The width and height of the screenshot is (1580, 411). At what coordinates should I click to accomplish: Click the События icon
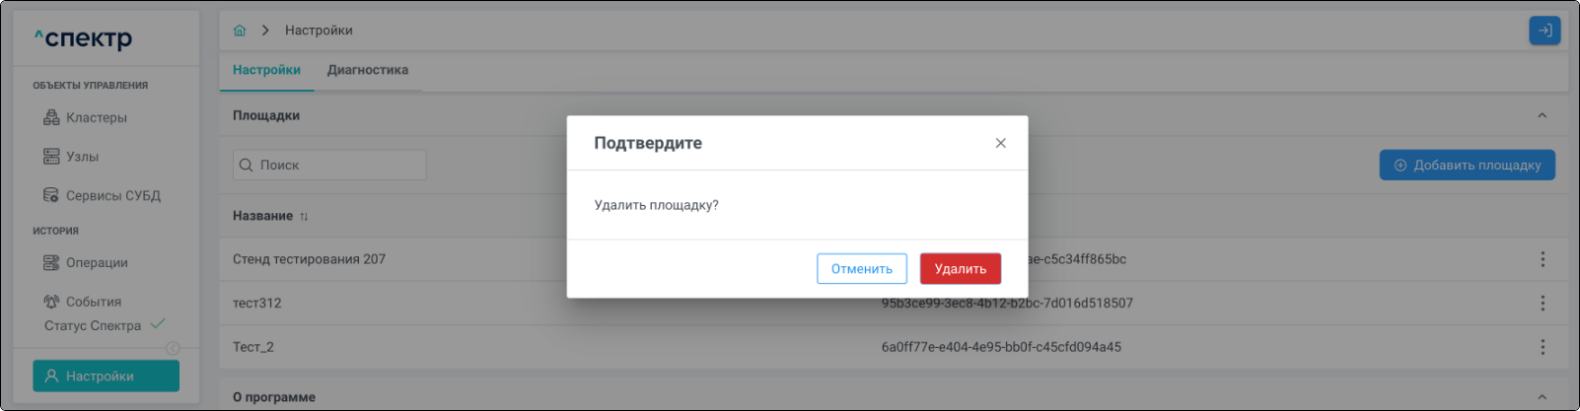pos(51,301)
